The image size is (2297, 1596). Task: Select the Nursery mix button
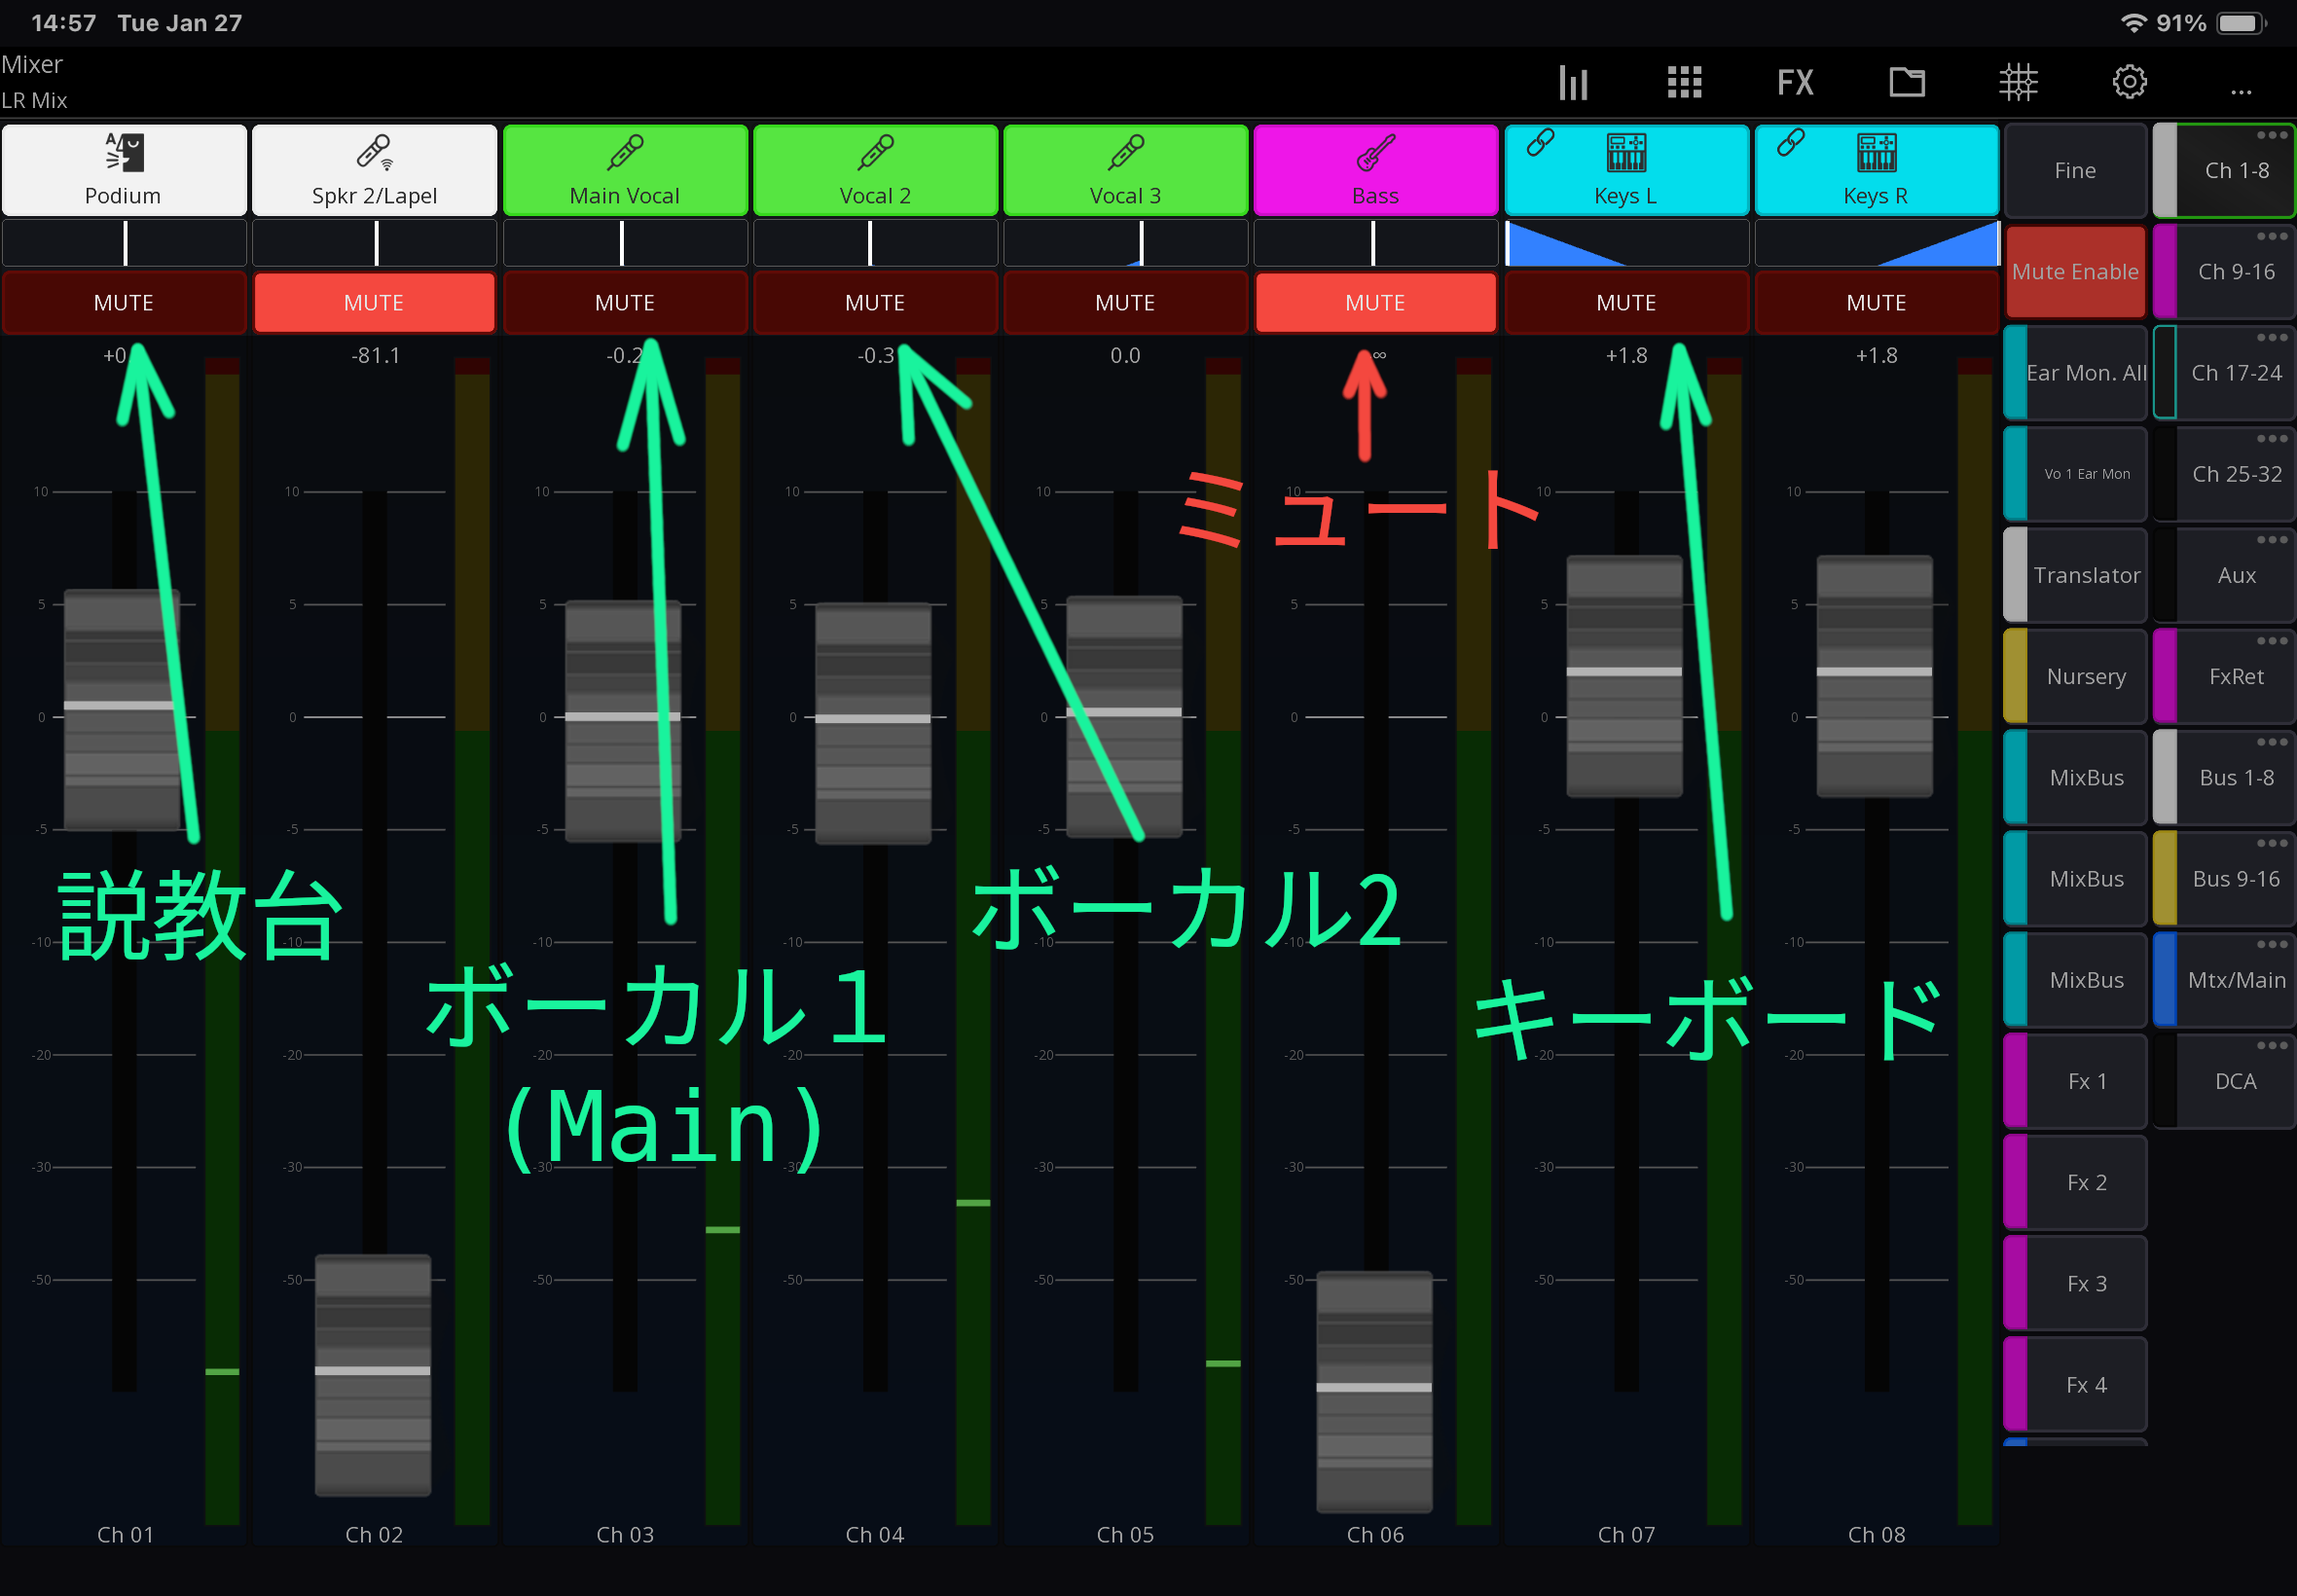click(x=2086, y=676)
